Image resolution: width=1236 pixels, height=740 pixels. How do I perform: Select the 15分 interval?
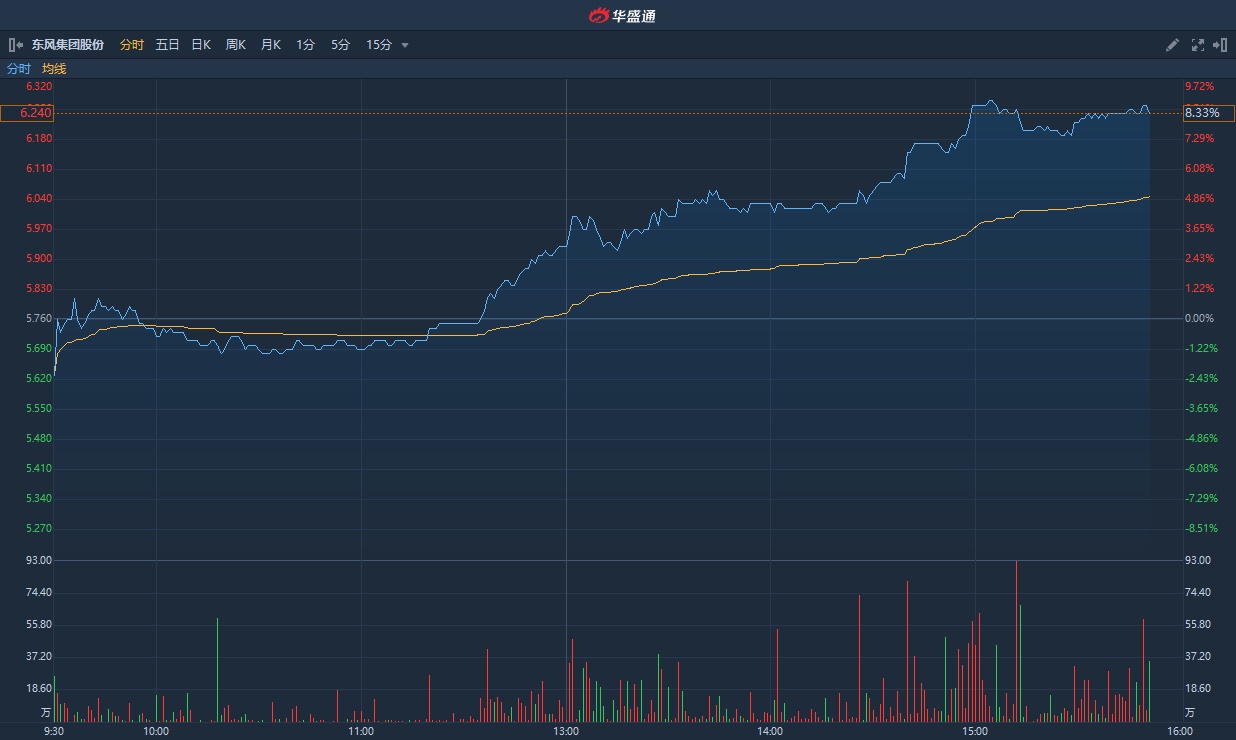click(x=379, y=45)
